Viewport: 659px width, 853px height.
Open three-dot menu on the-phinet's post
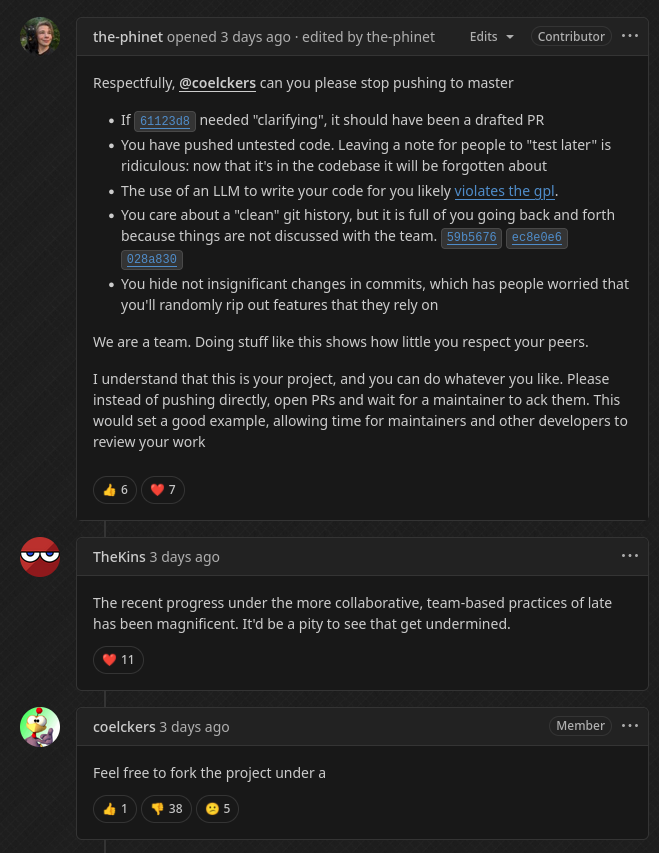click(630, 36)
